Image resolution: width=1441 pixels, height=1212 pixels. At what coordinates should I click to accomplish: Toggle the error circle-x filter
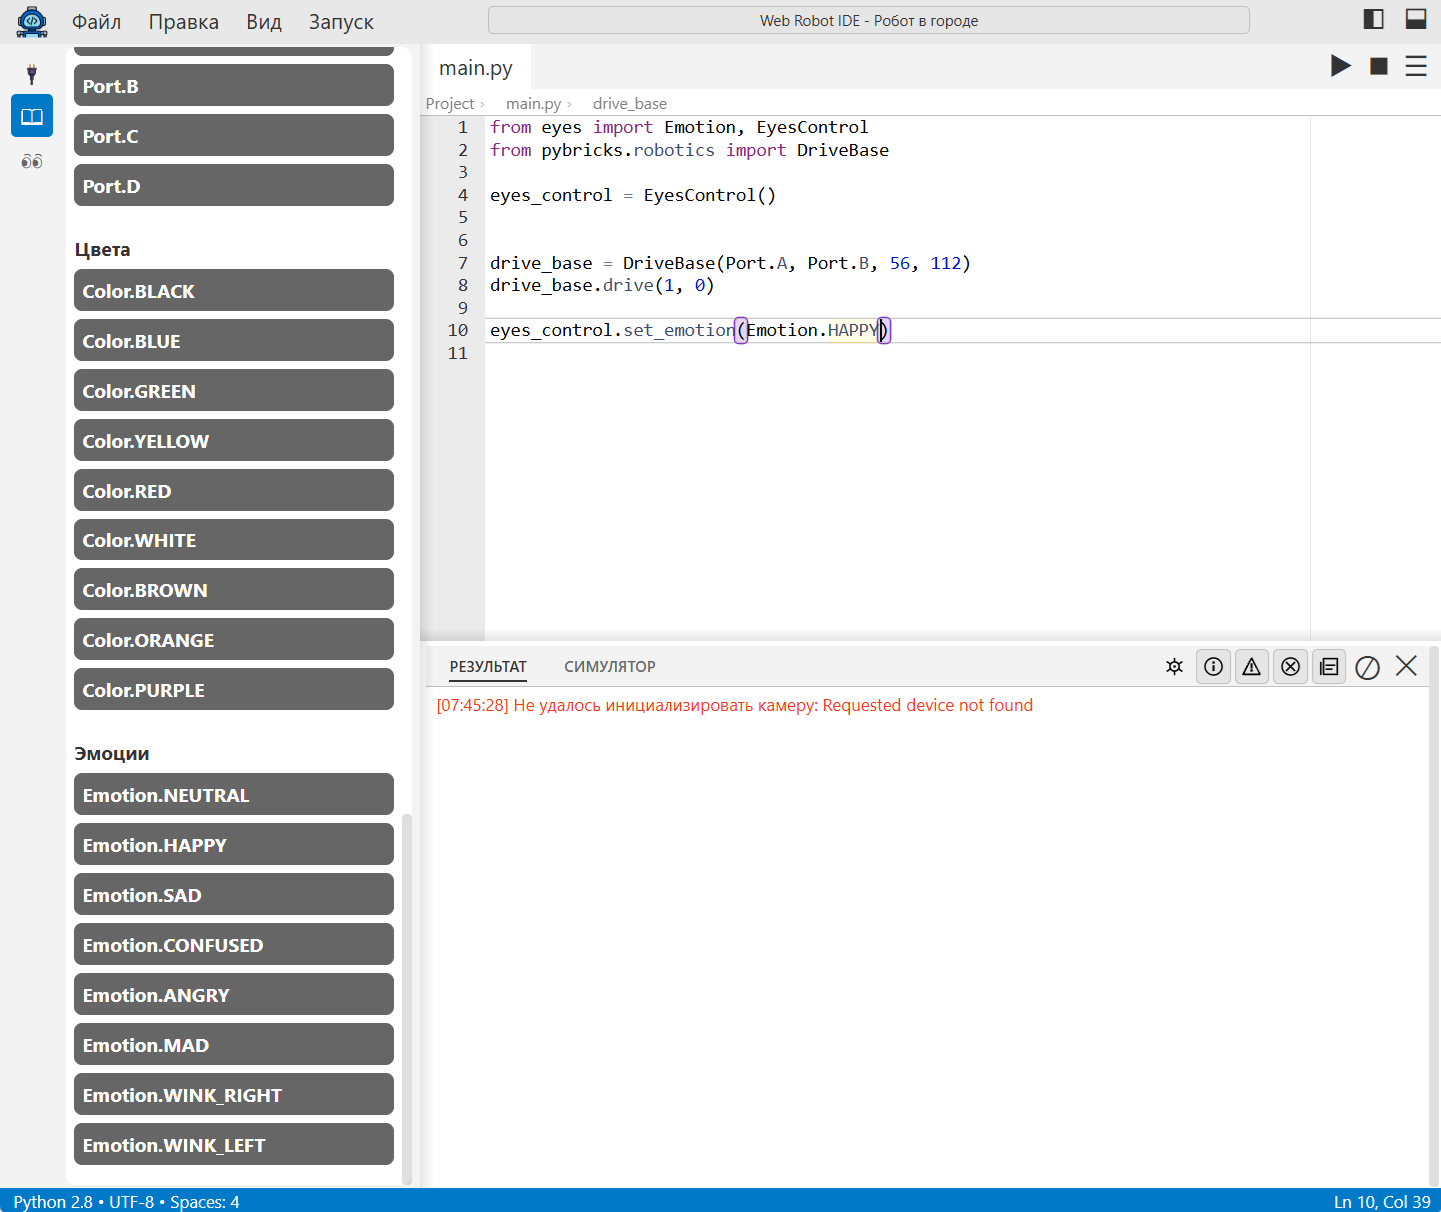pos(1291,666)
